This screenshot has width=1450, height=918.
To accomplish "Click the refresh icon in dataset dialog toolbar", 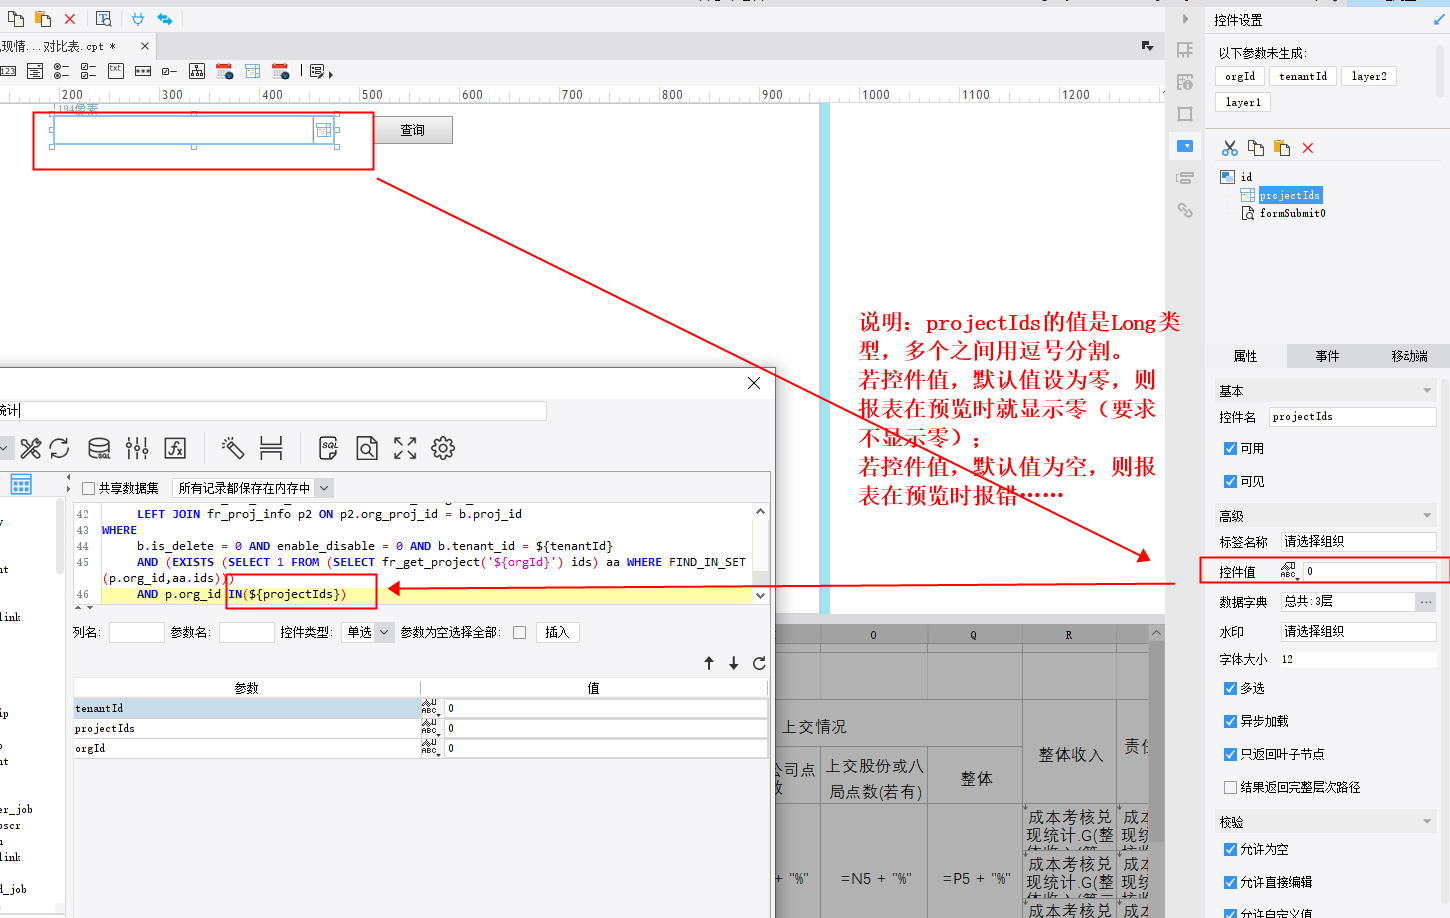I will point(59,448).
